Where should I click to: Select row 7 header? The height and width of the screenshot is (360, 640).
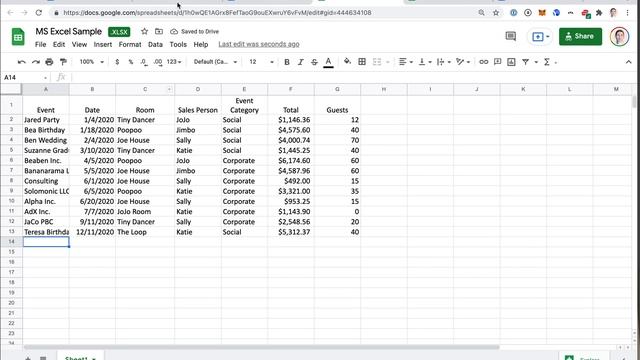[11, 170]
